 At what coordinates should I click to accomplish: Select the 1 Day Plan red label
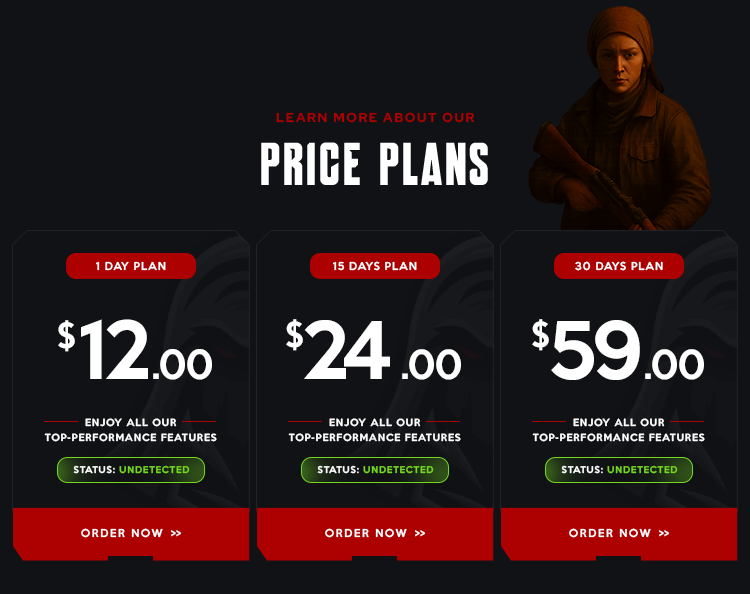click(131, 266)
